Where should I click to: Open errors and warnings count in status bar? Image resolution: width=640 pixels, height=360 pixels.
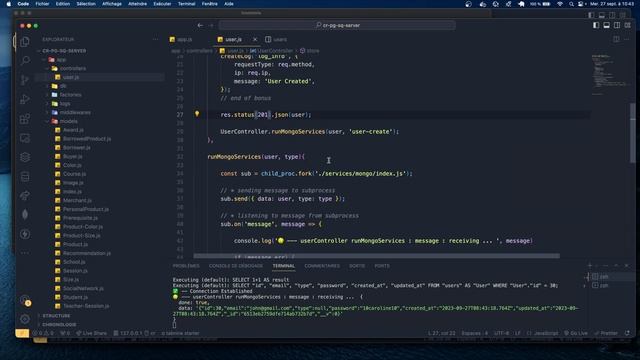click(43, 333)
